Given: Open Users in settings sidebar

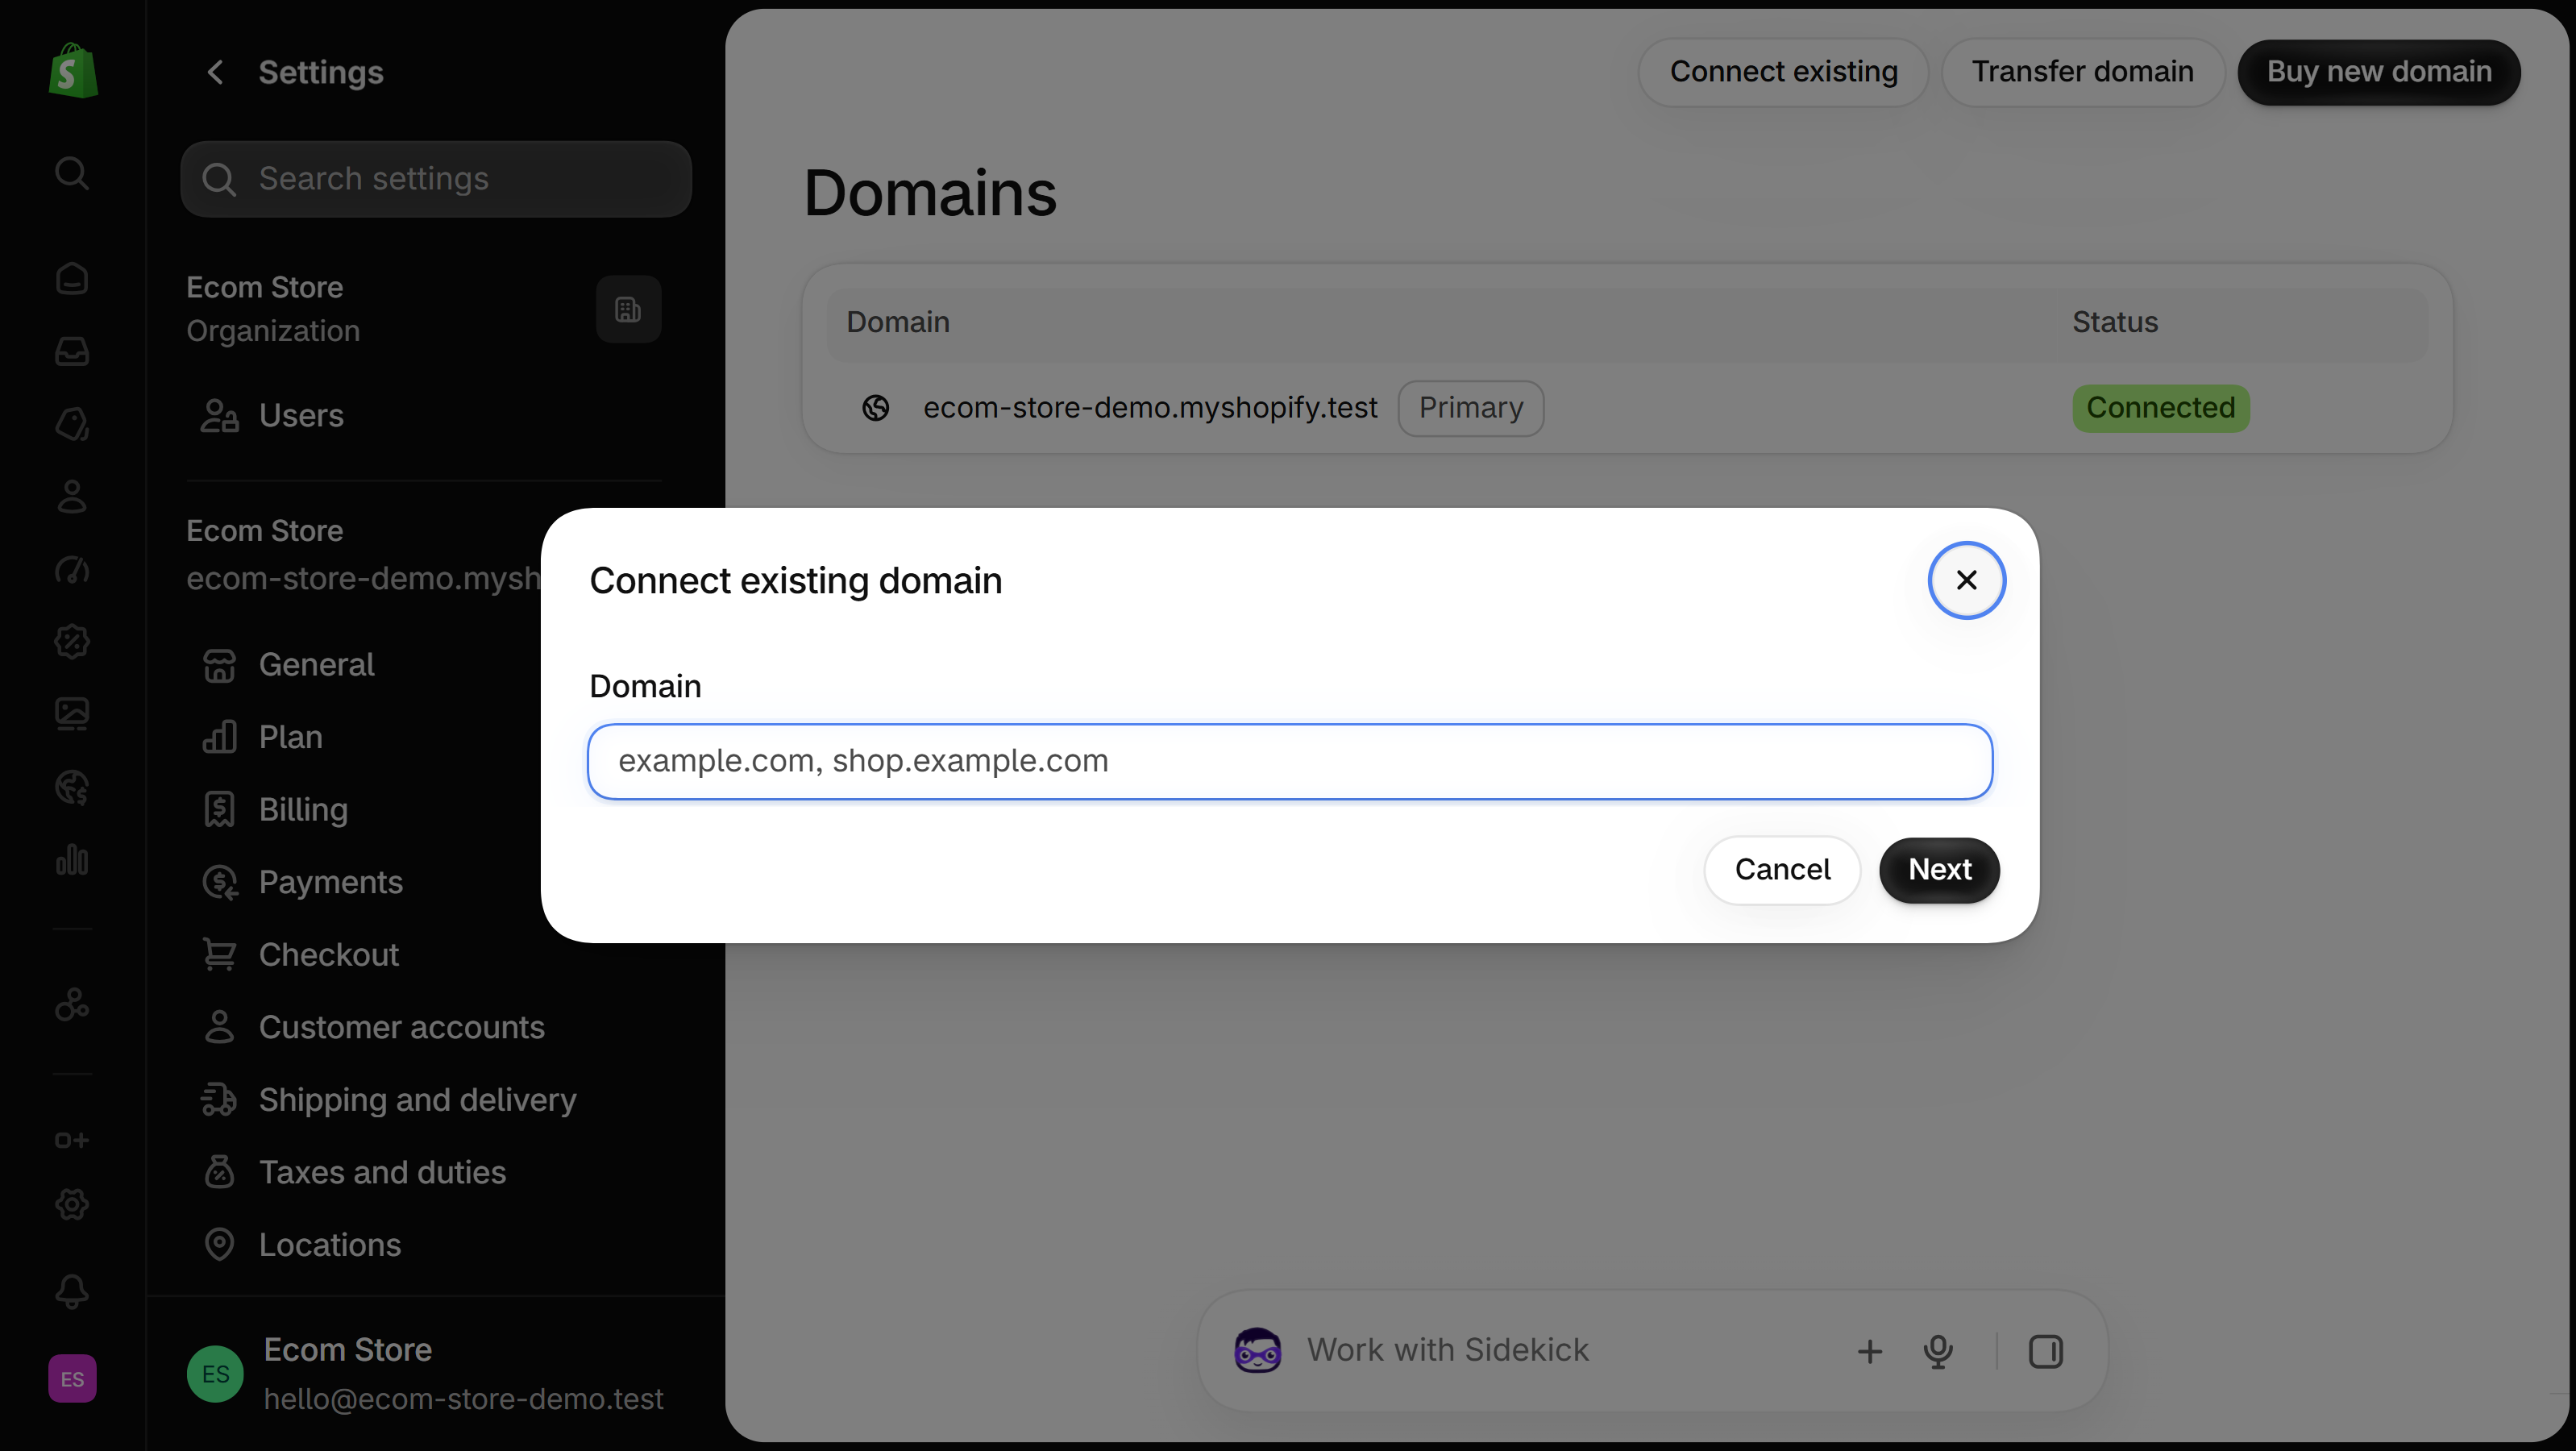Looking at the screenshot, I should [x=424, y=415].
